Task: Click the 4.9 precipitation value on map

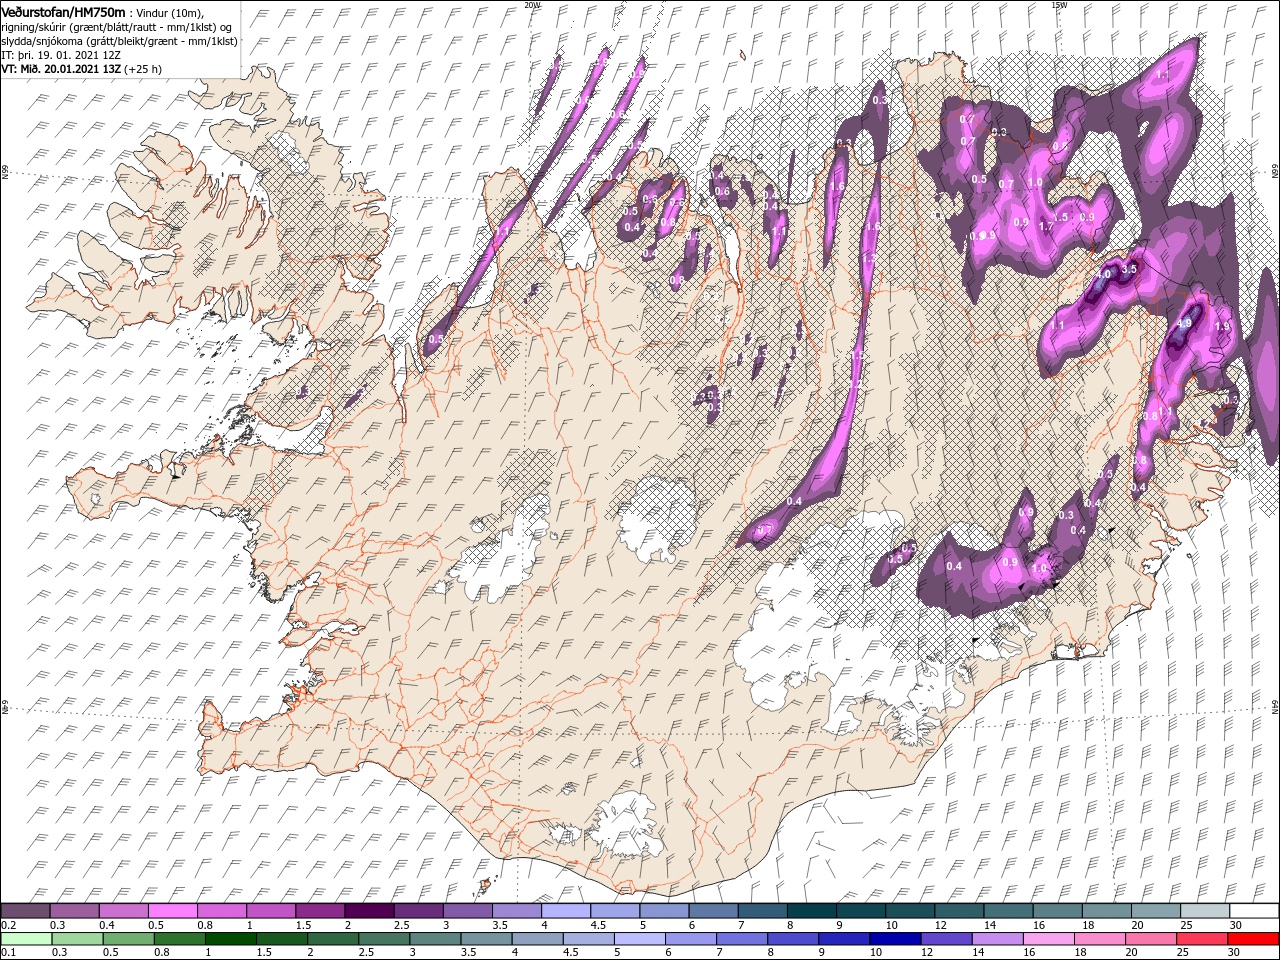Action: point(1185,323)
